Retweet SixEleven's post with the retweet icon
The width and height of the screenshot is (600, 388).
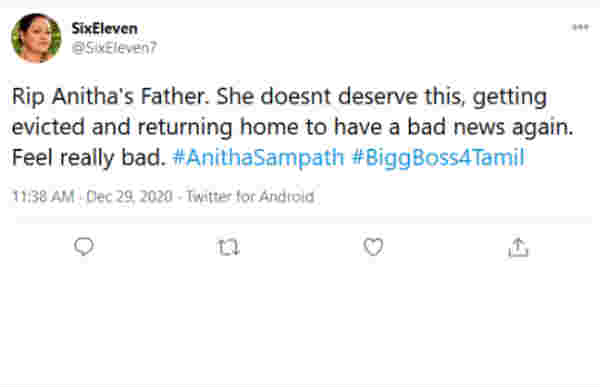click(x=228, y=247)
